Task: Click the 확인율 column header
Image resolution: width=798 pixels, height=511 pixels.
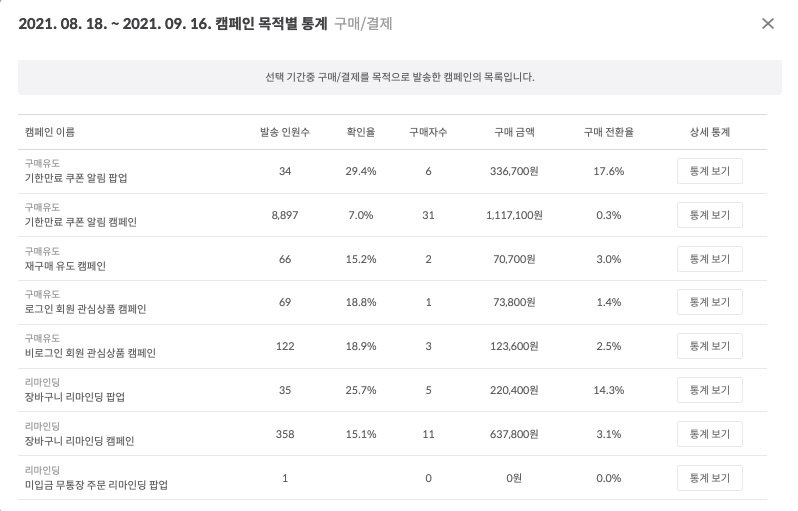Action: pyautogui.click(x=360, y=132)
